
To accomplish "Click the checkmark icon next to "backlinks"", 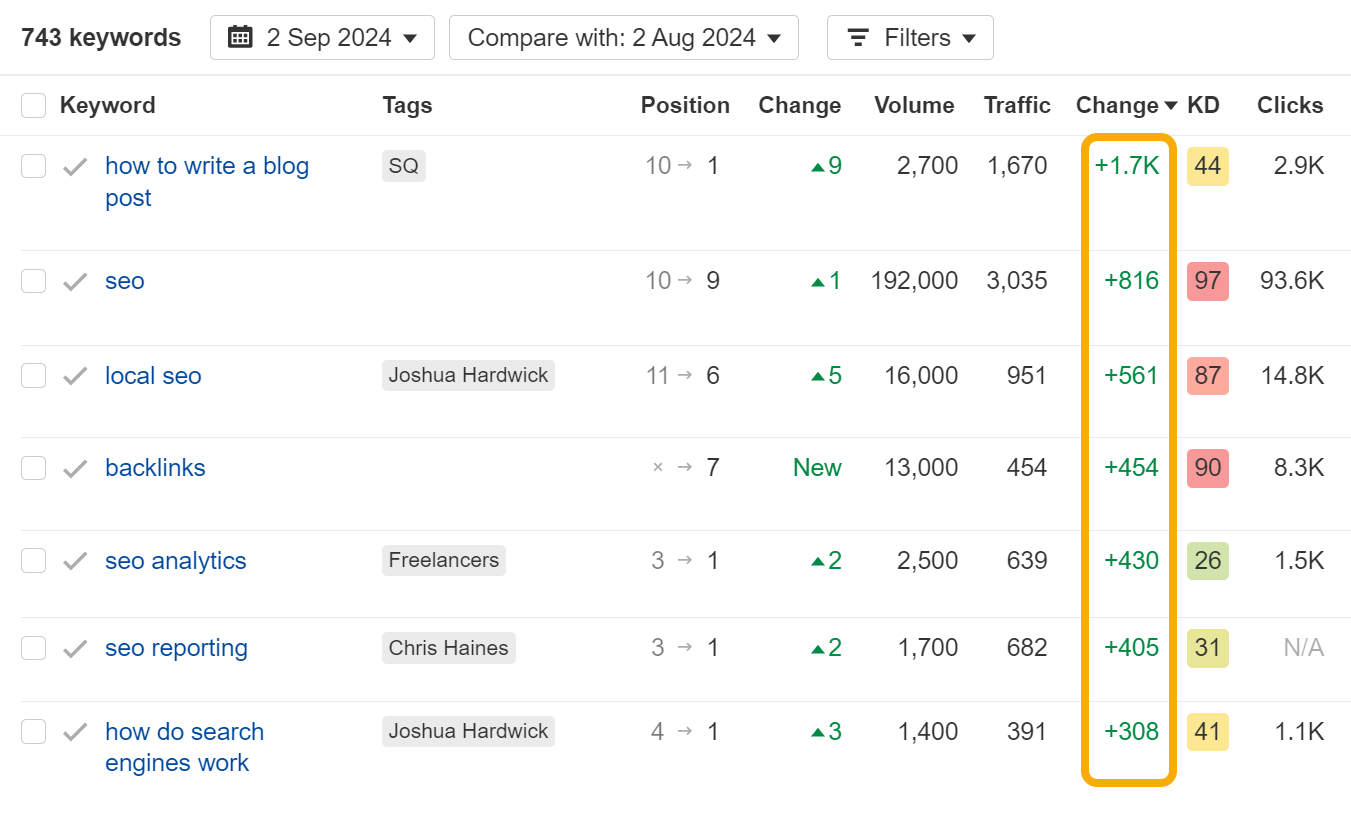I will pos(74,467).
